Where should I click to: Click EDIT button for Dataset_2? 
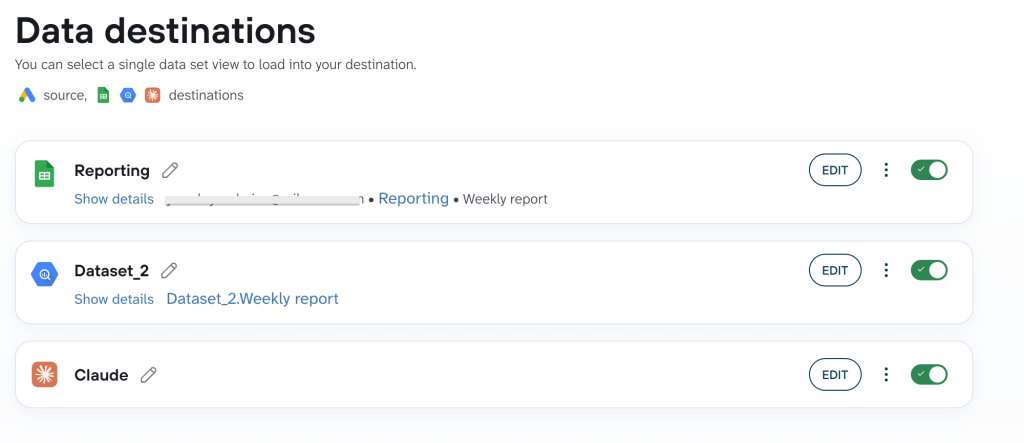835,270
